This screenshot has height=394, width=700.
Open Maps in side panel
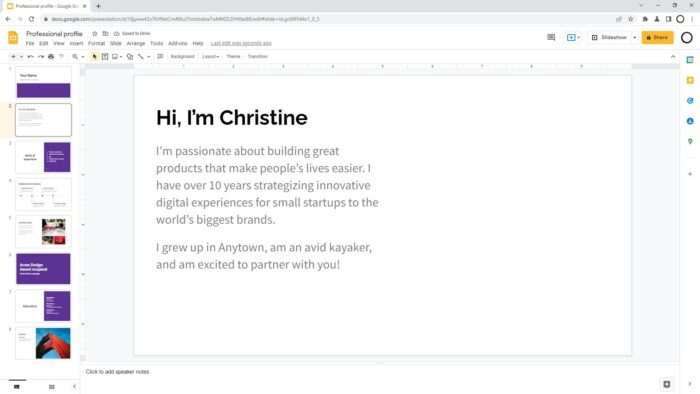pos(690,141)
